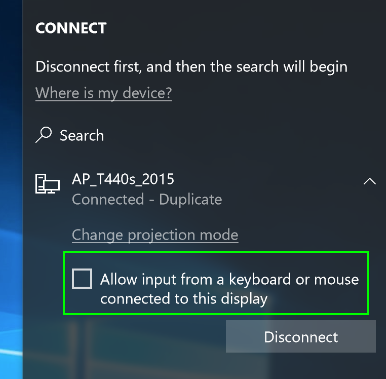Click the word "mode" in the projection link
Image resolution: width=386 pixels, height=379 pixels.
tap(219, 235)
